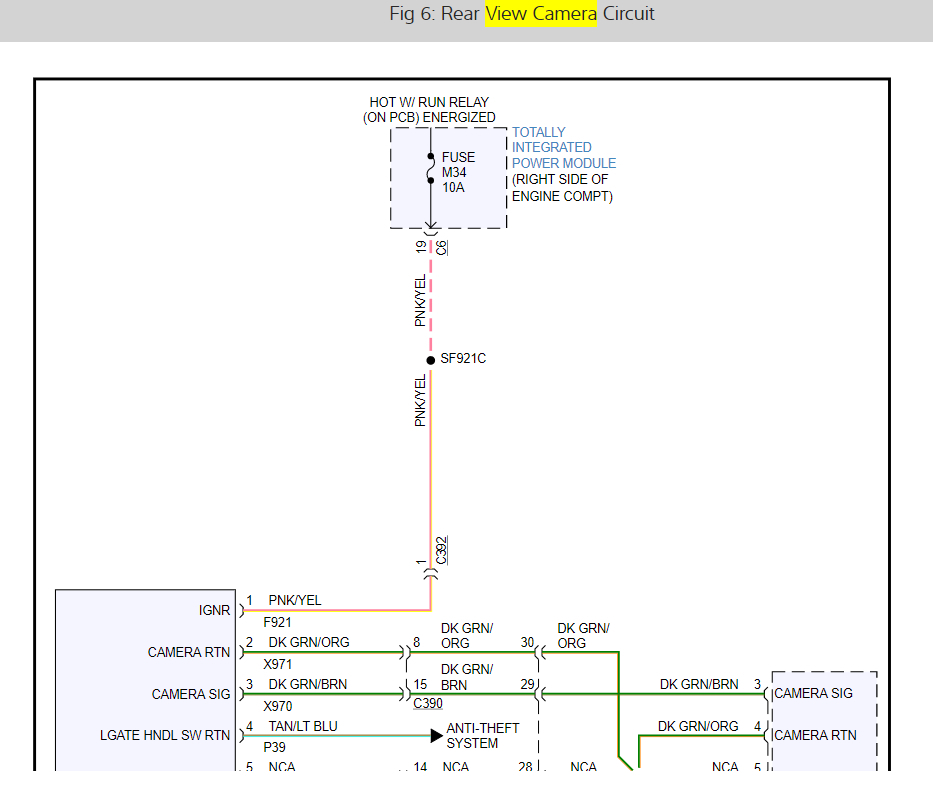Click the Totally Integrated Power Module link
The height and width of the screenshot is (798, 933).
(563, 148)
